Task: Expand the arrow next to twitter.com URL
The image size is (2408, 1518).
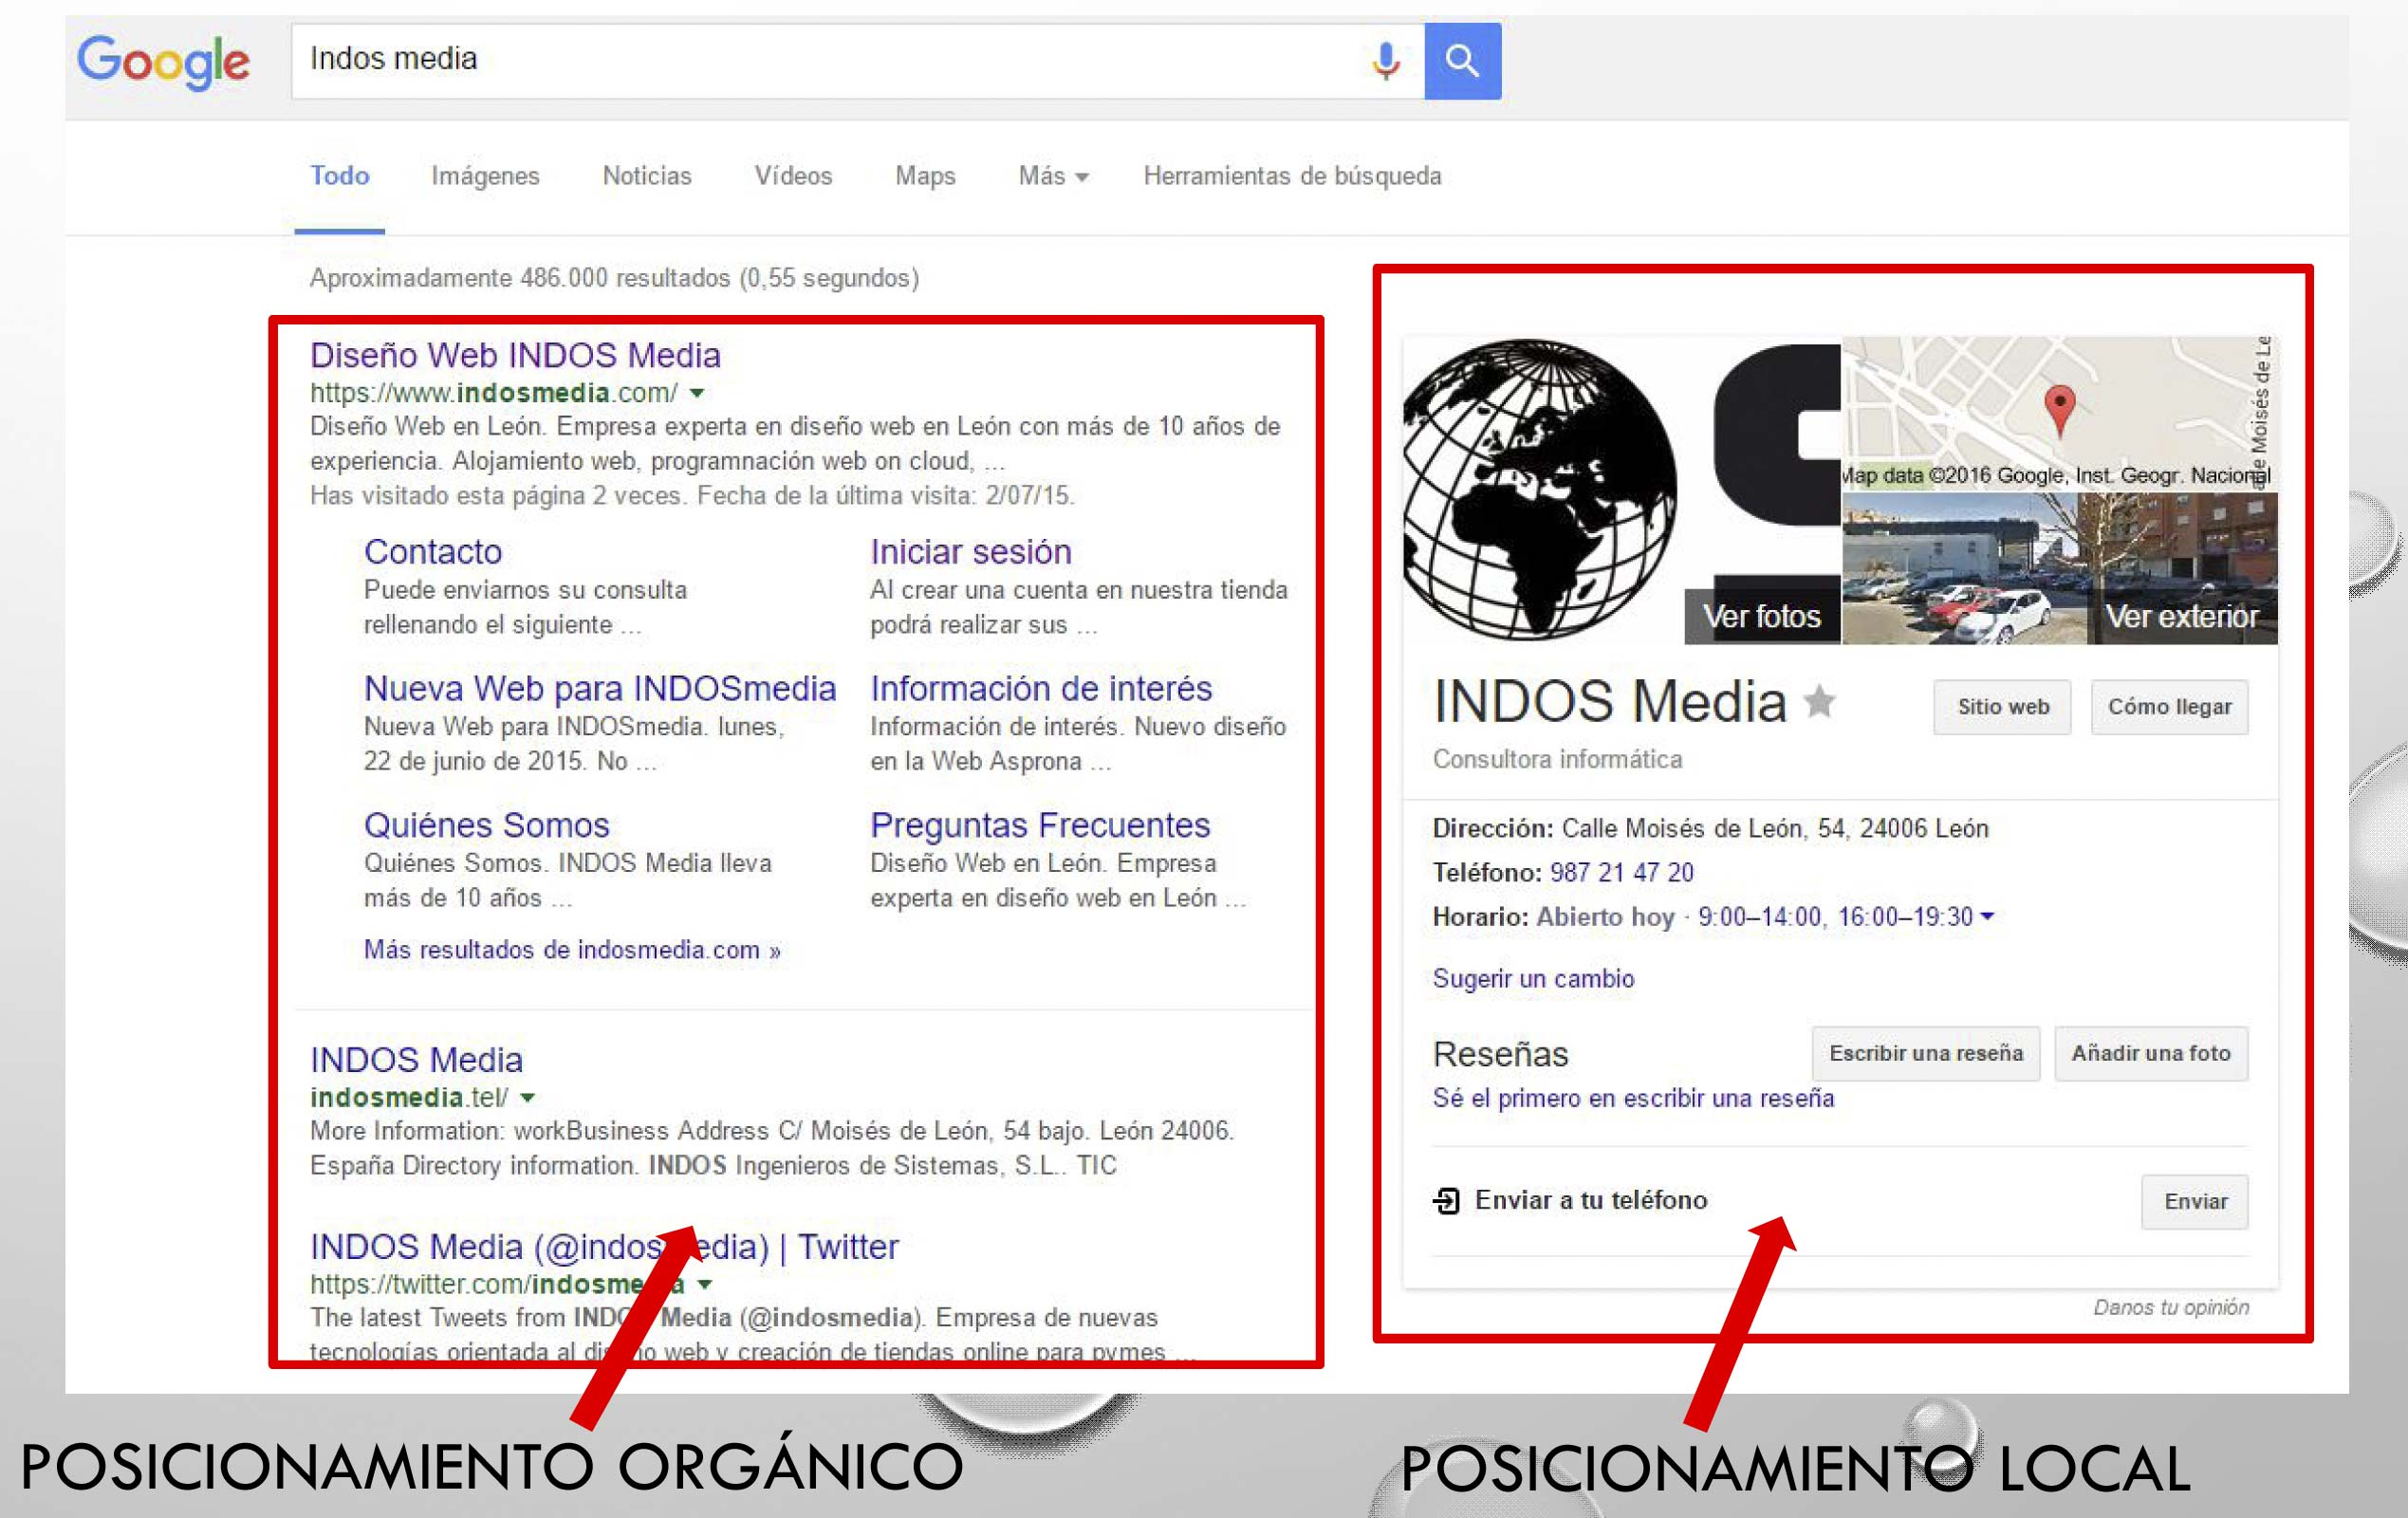Action: coord(704,1284)
